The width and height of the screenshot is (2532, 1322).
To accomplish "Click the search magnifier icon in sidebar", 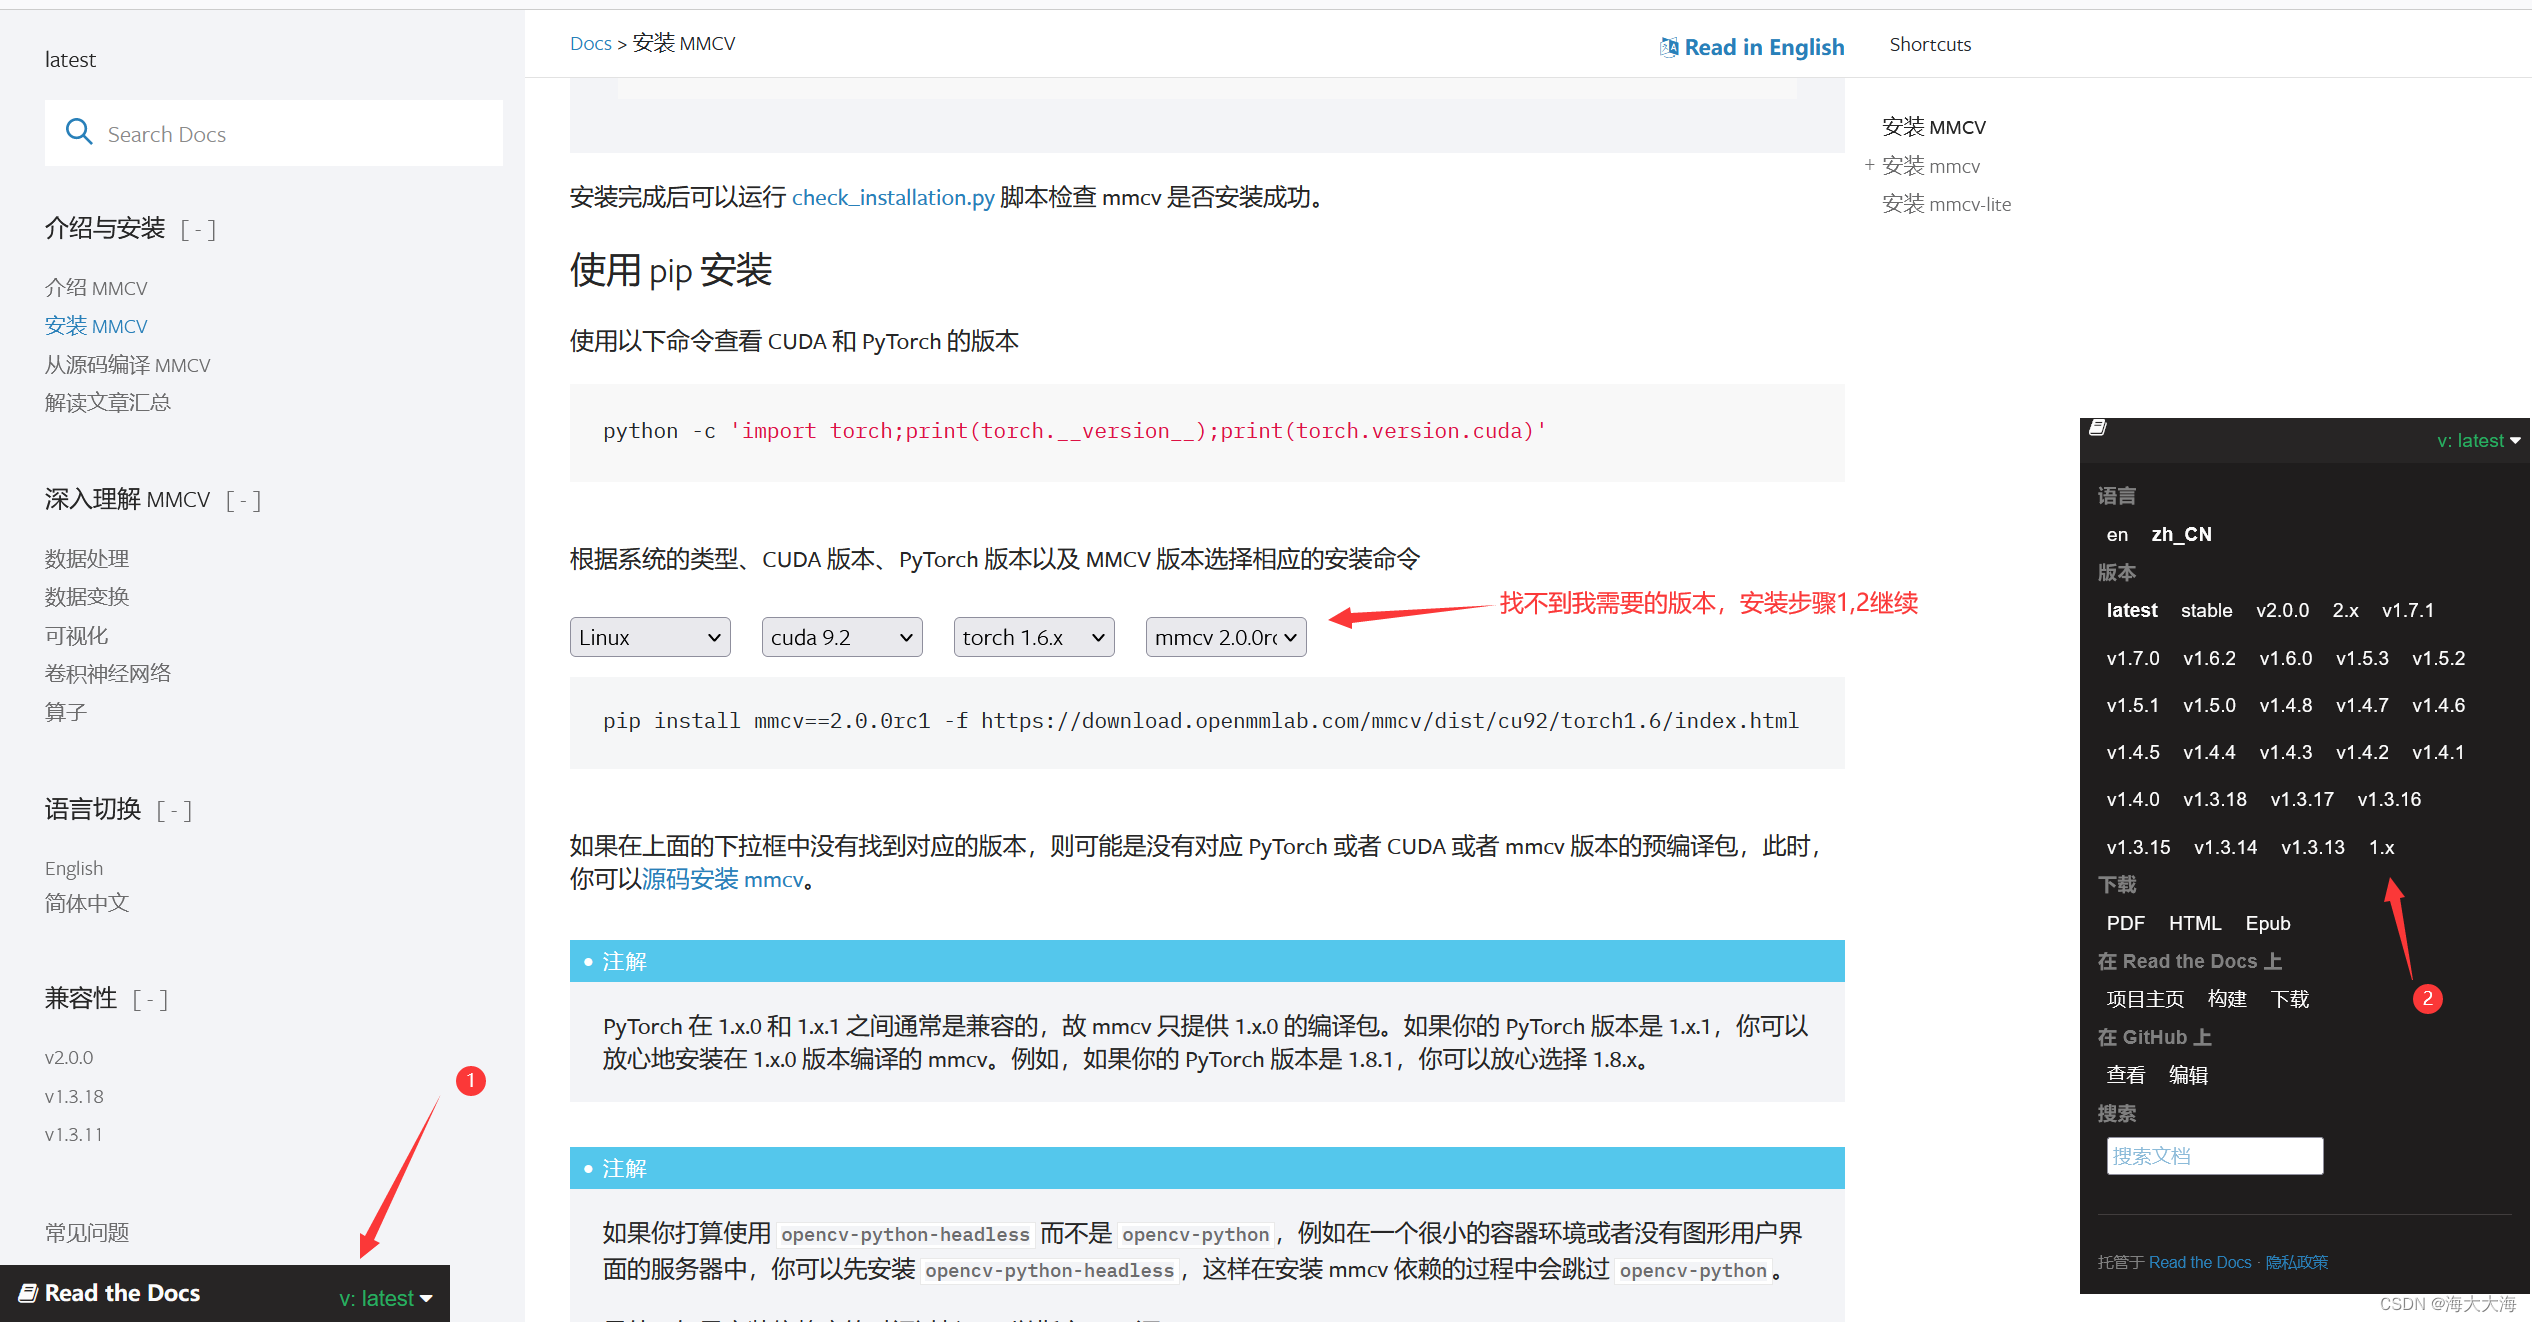I will tap(79, 132).
